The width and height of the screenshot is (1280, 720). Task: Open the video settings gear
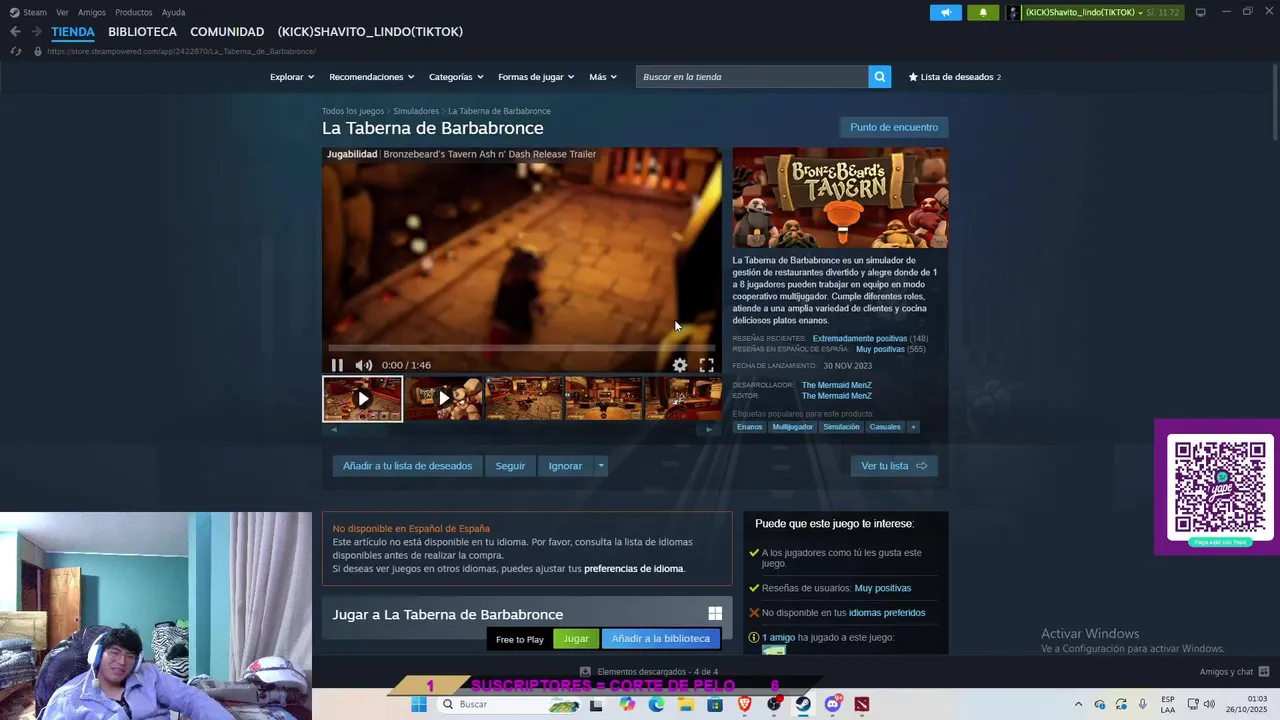[680, 365]
